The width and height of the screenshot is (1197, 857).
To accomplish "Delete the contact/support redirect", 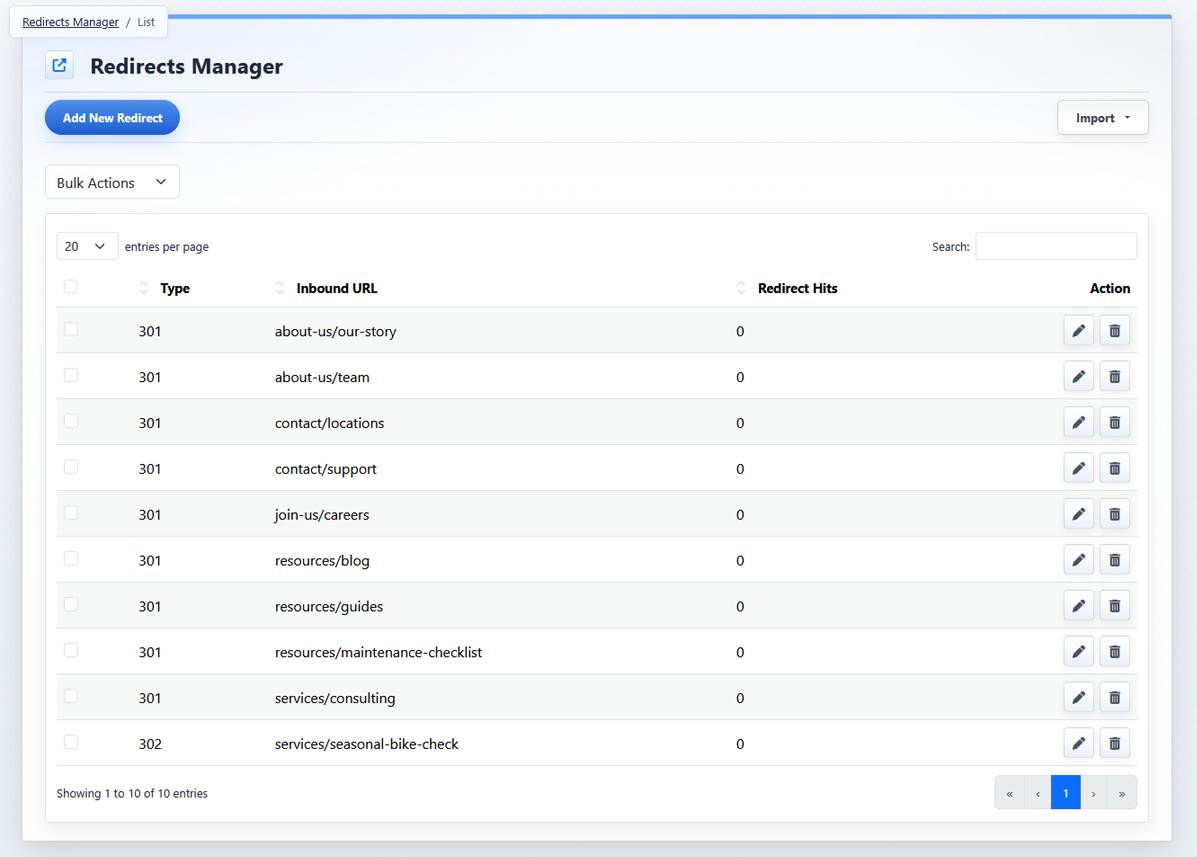I will click(x=1115, y=468).
